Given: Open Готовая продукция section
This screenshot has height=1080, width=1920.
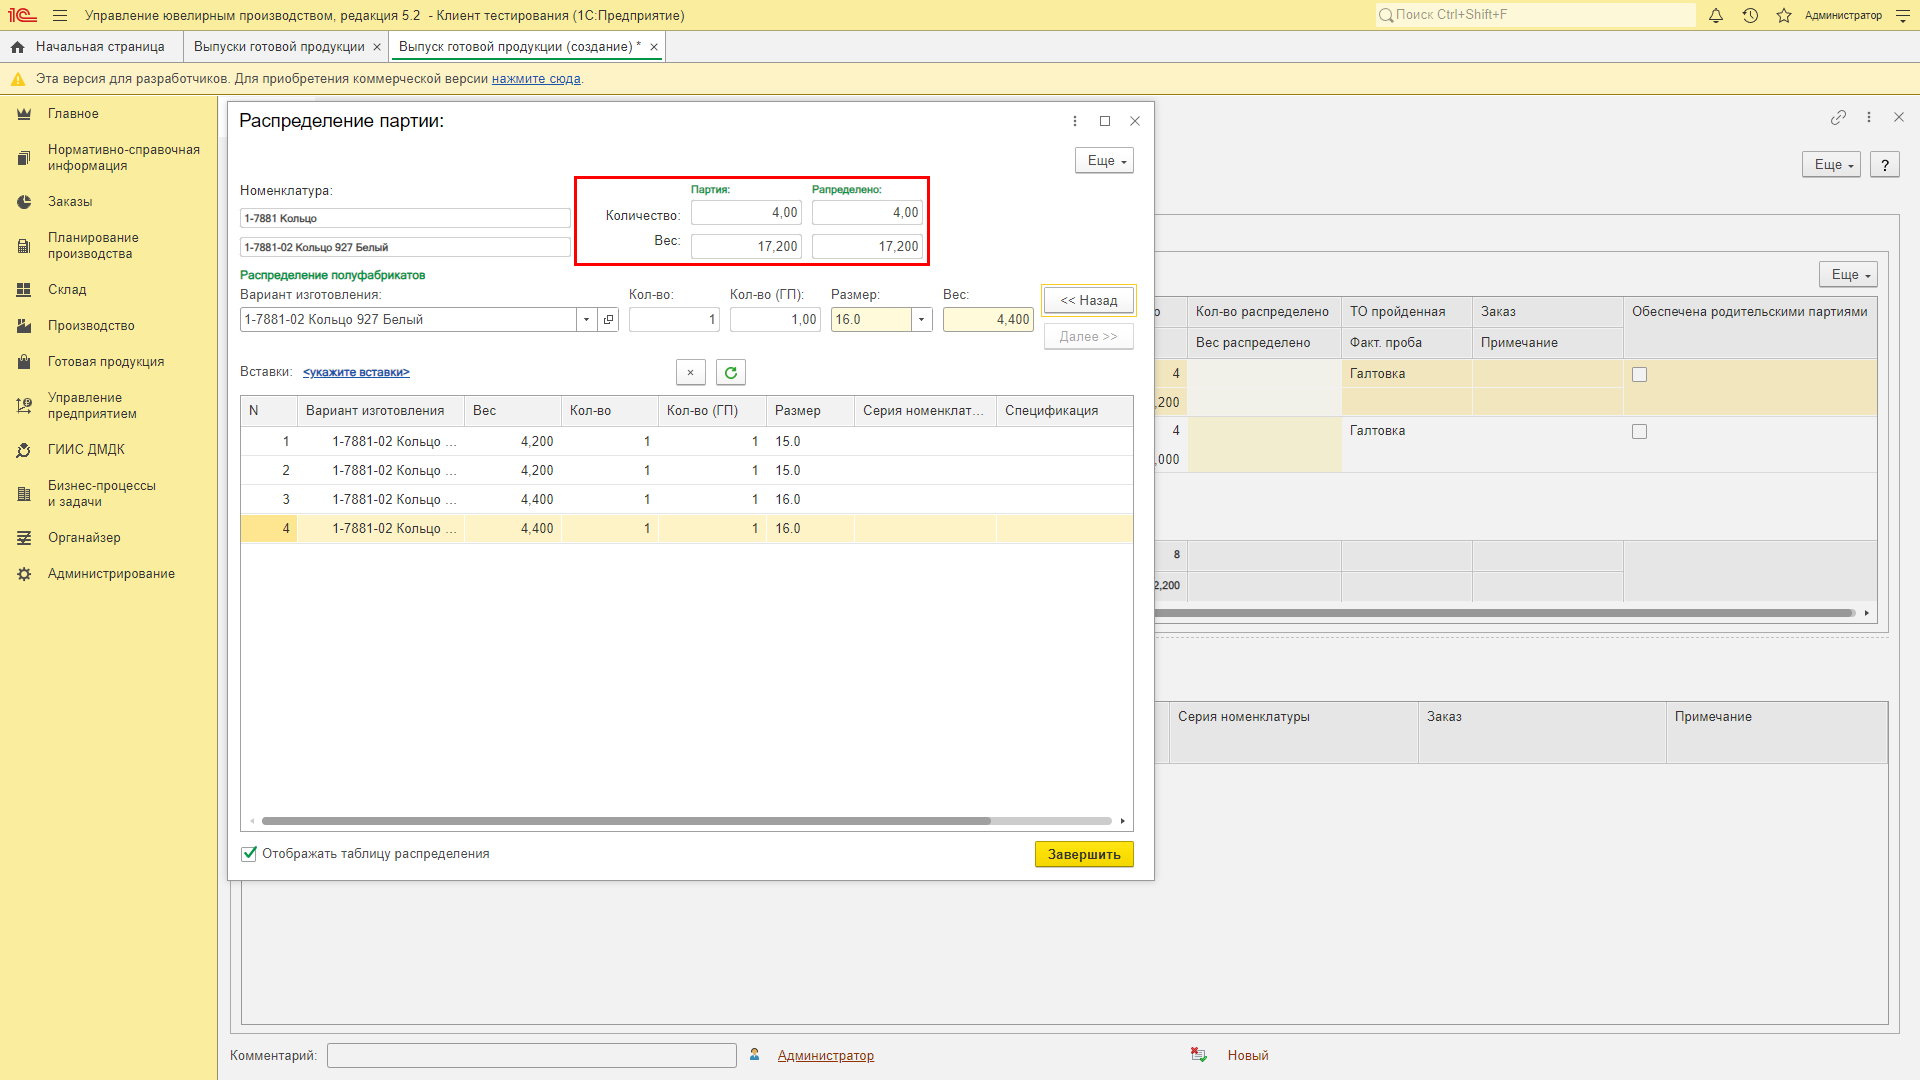Looking at the screenshot, I should click(x=108, y=362).
